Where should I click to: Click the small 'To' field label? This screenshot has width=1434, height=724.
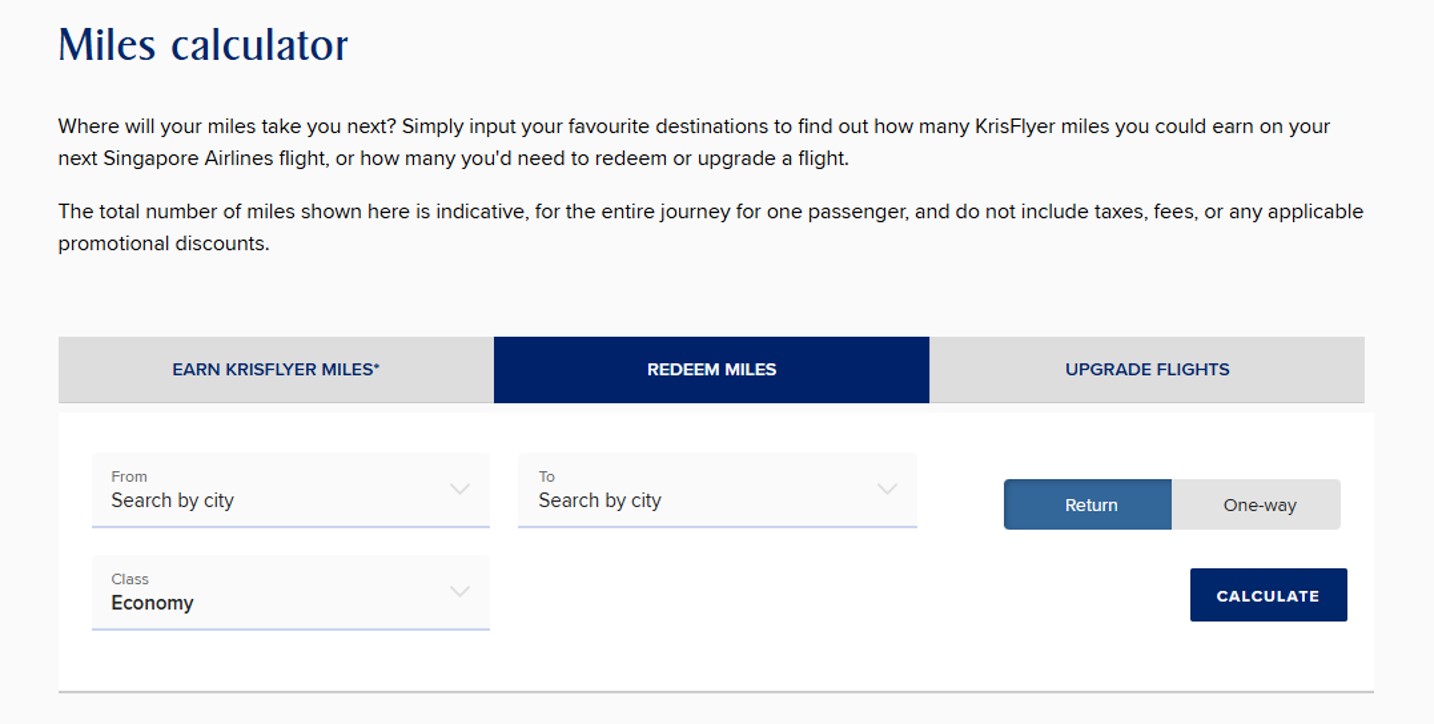(x=547, y=477)
